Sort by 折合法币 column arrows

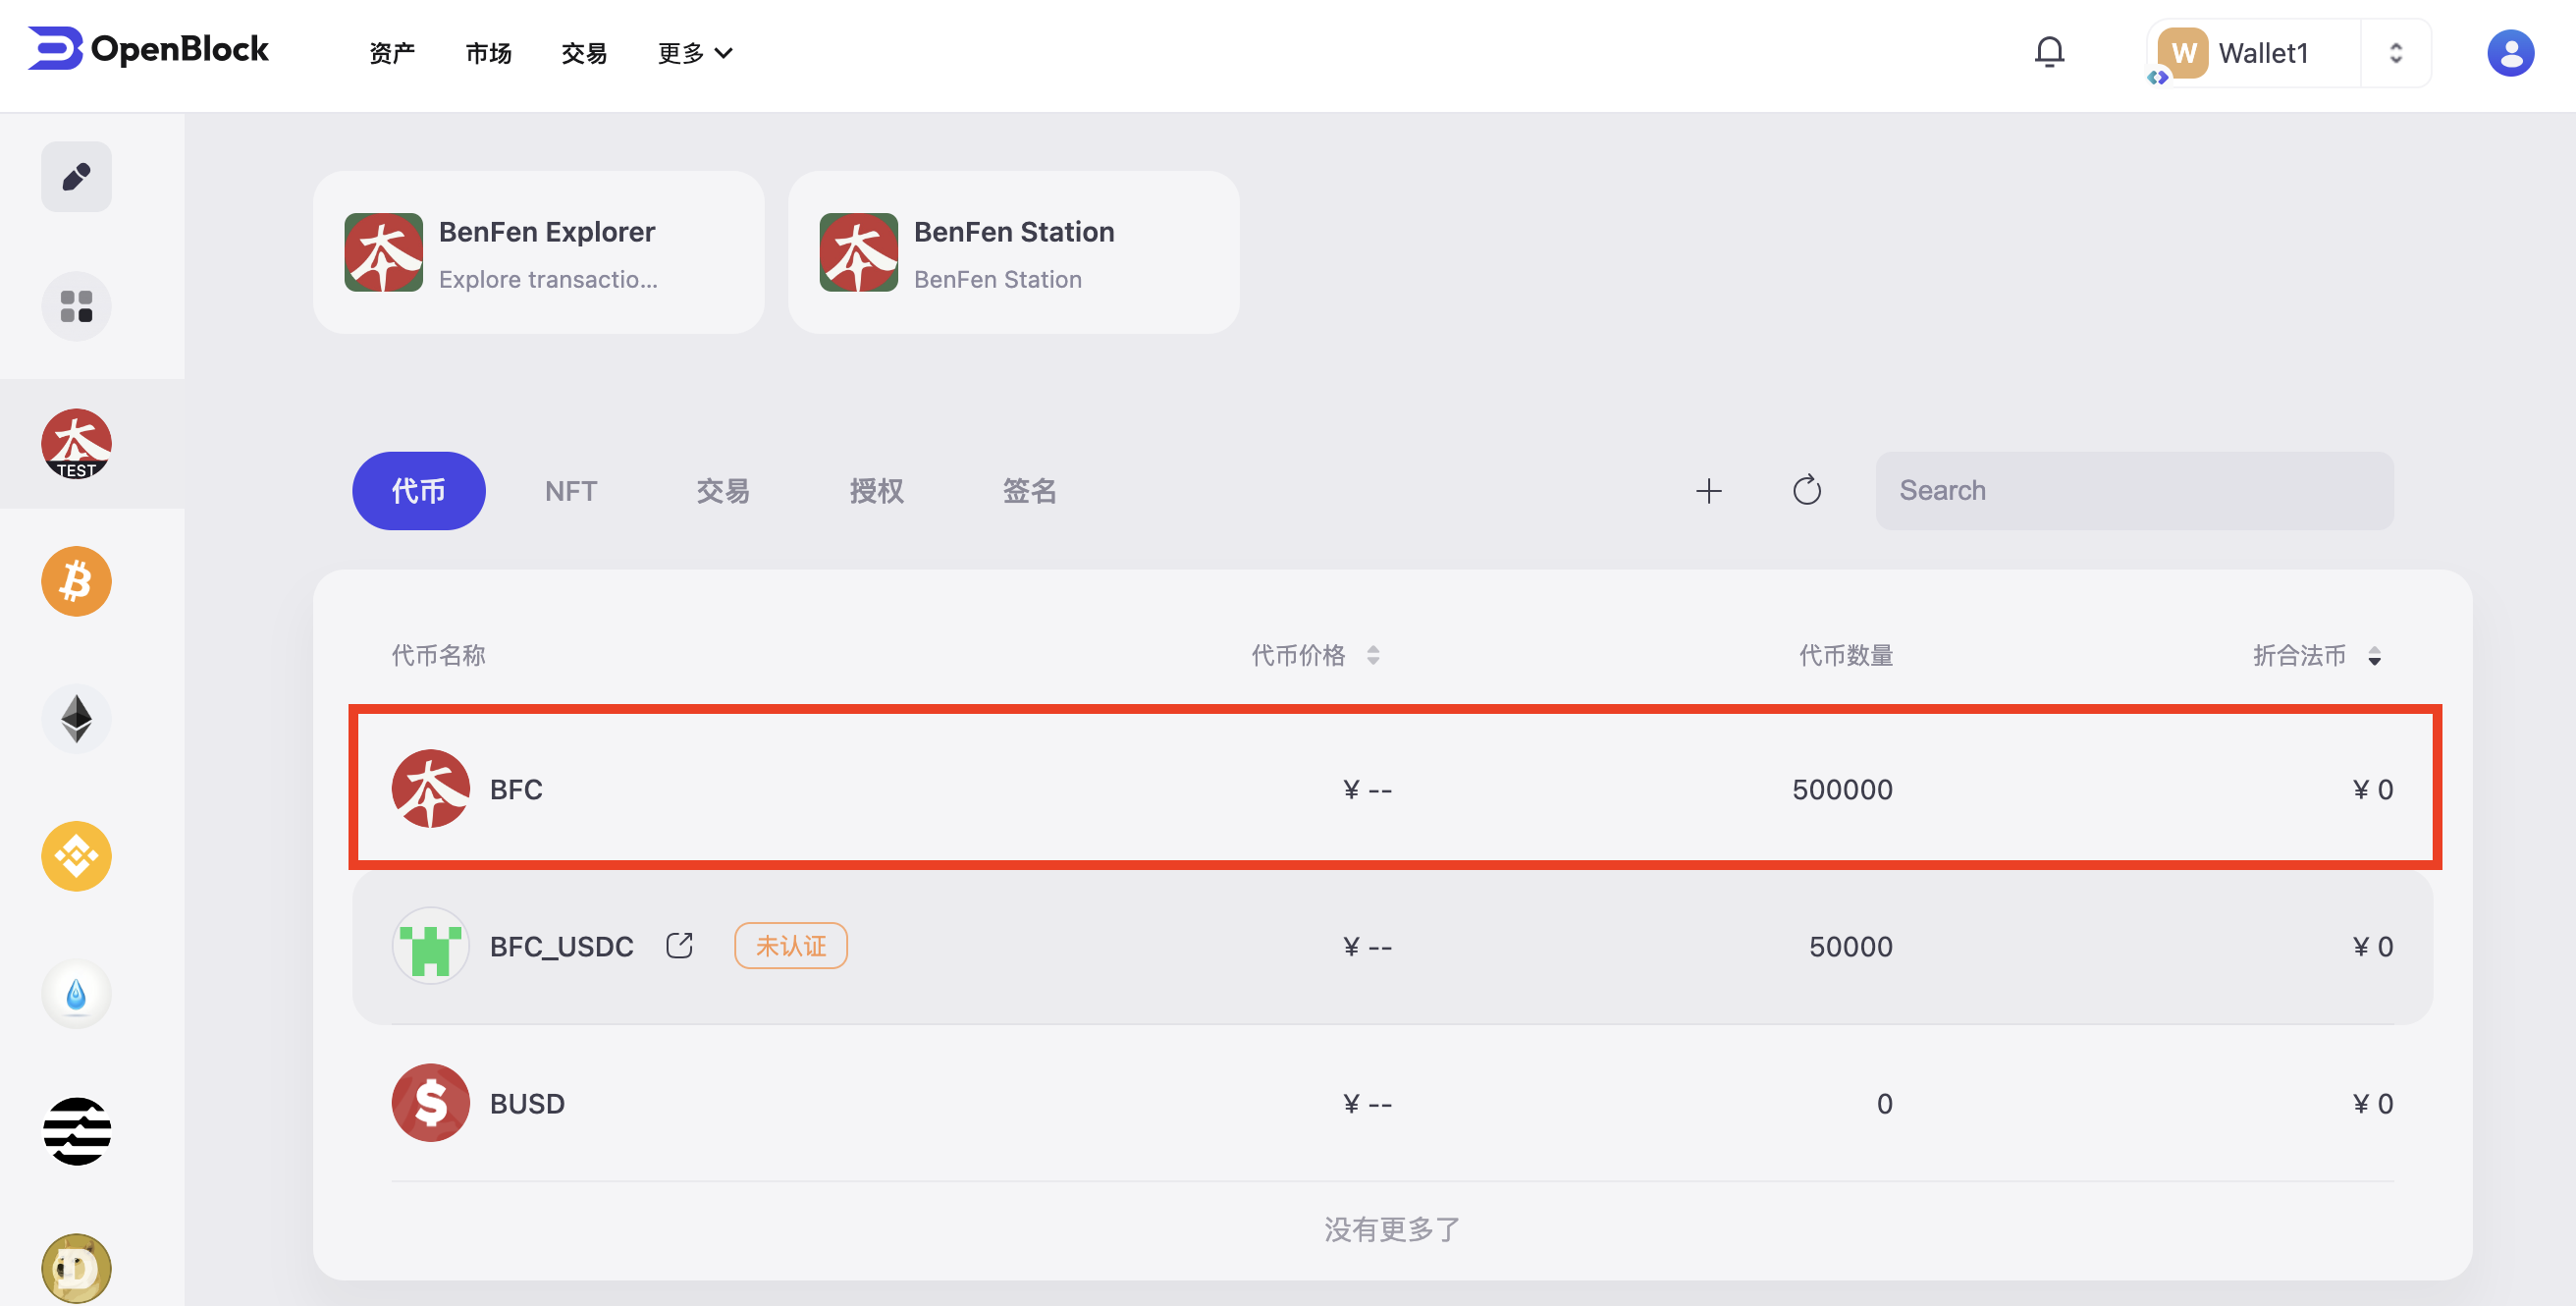[x=2374, y=656]
